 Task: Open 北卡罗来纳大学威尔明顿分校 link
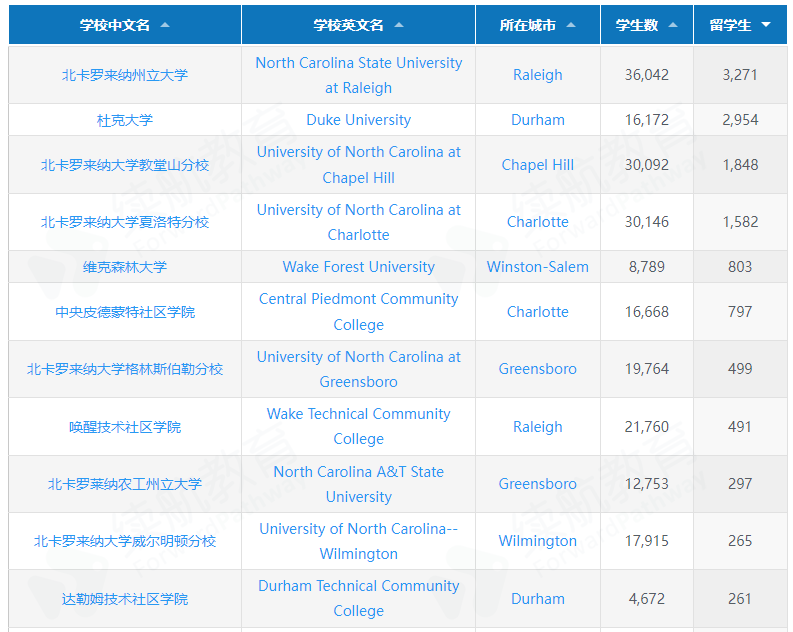[x=125, y=541]
